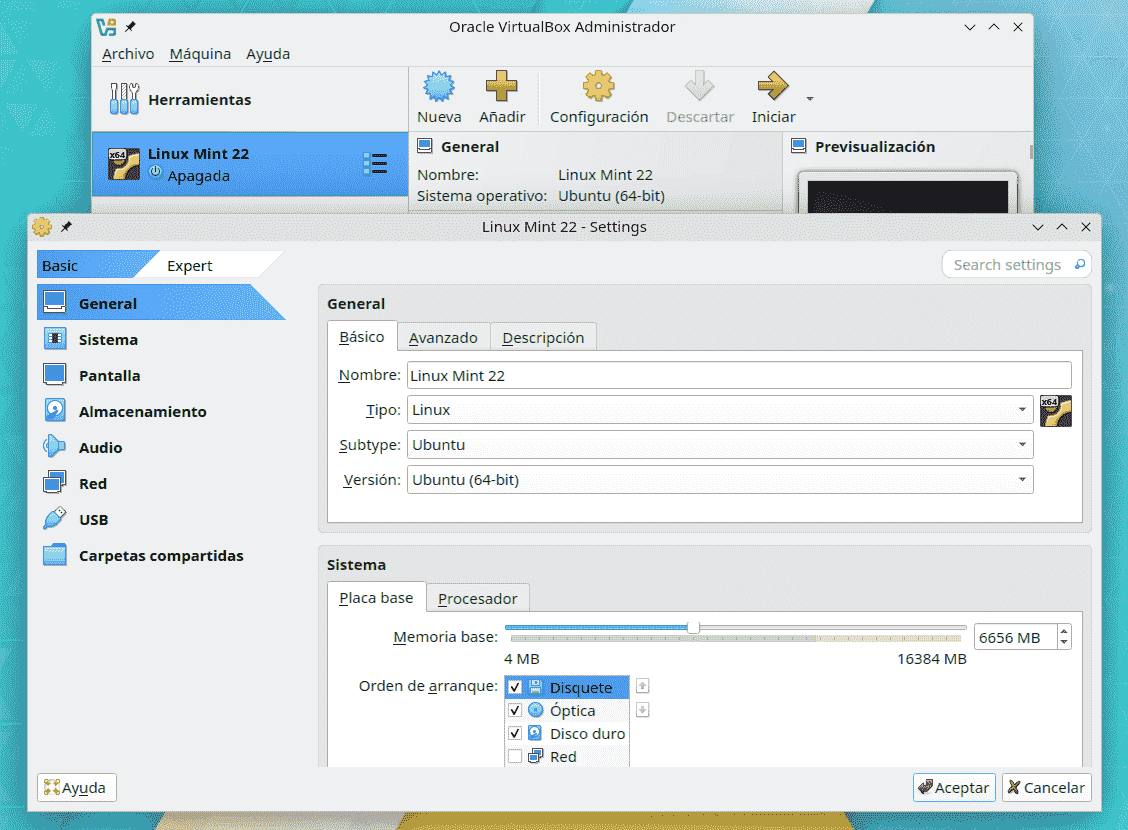The width and height of the screenshot is (1128, 830).
Task: Open Herramientas tools icon
Action: click(x=124, y=99)
